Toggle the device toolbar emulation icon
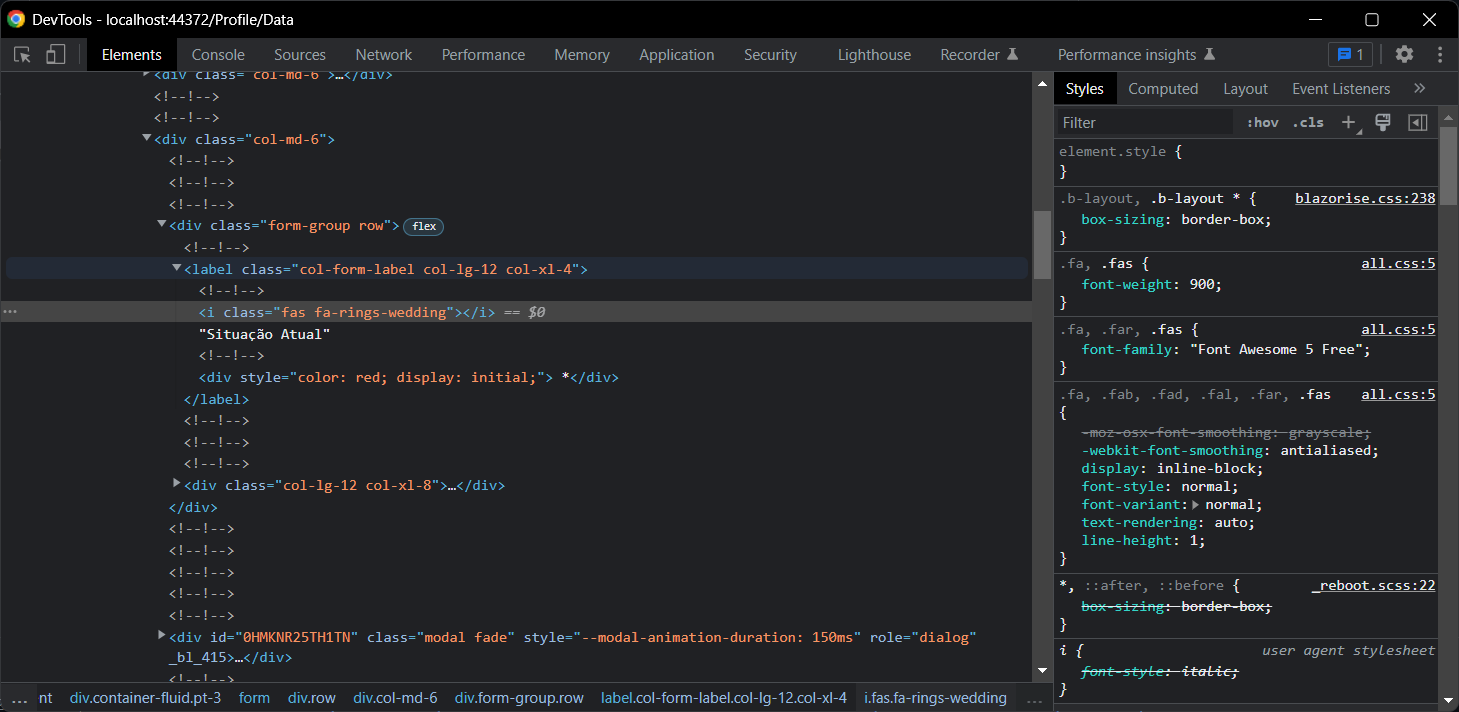The width and height of the screenshot is (1459, 712). pyautogui.click(x=55, y=55)
